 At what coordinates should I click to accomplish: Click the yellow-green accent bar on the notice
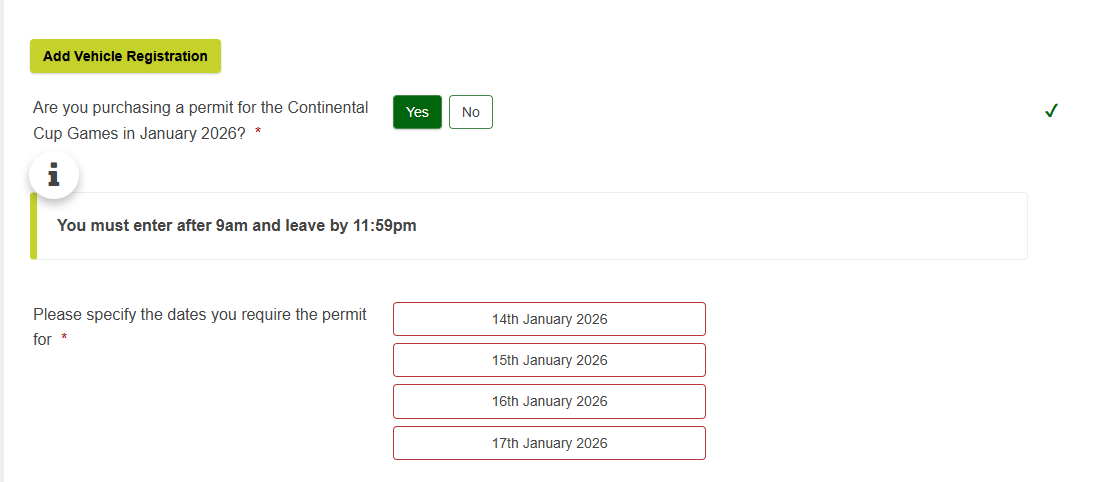click(34, 226)
